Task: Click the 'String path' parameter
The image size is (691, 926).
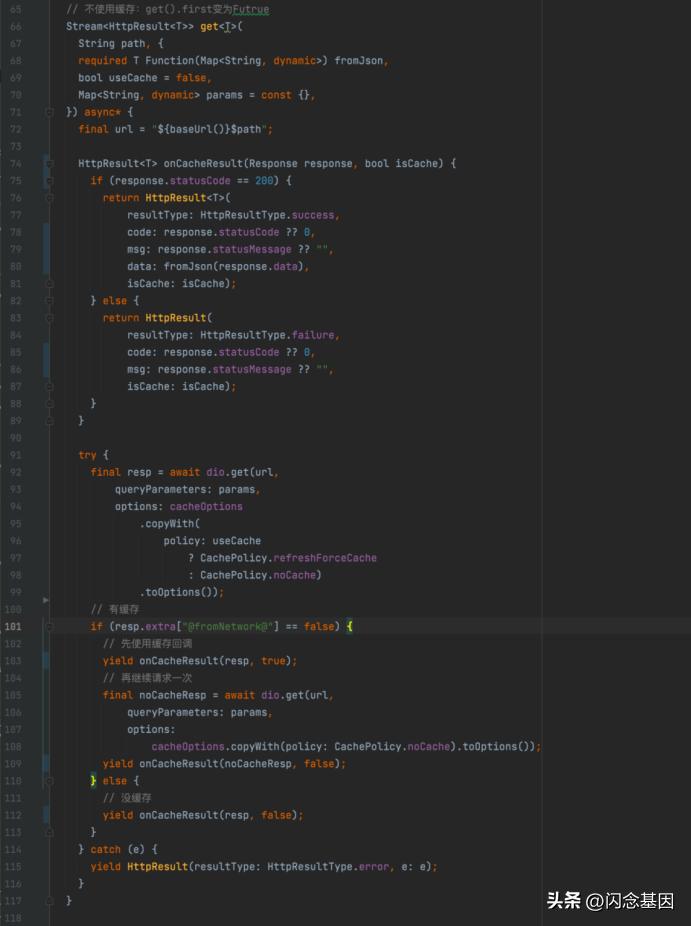Action: (112, 44)
